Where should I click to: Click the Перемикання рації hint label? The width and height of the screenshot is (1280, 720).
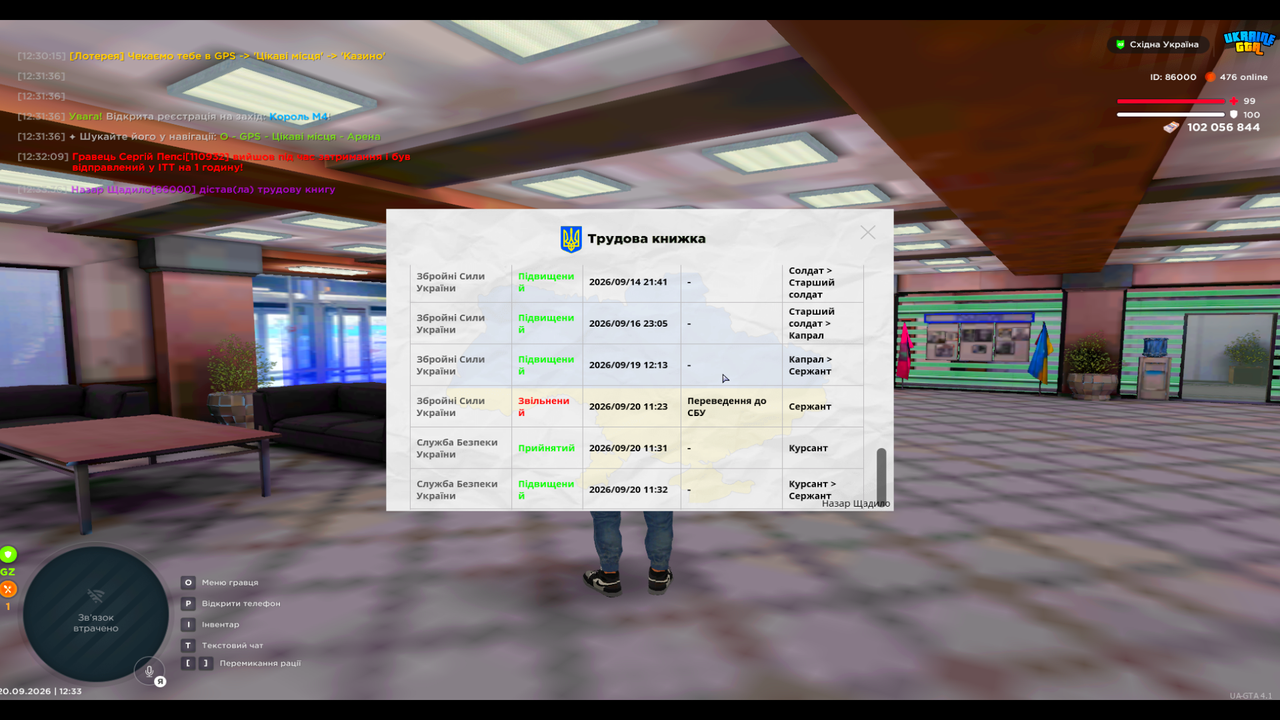pos(260,663)
